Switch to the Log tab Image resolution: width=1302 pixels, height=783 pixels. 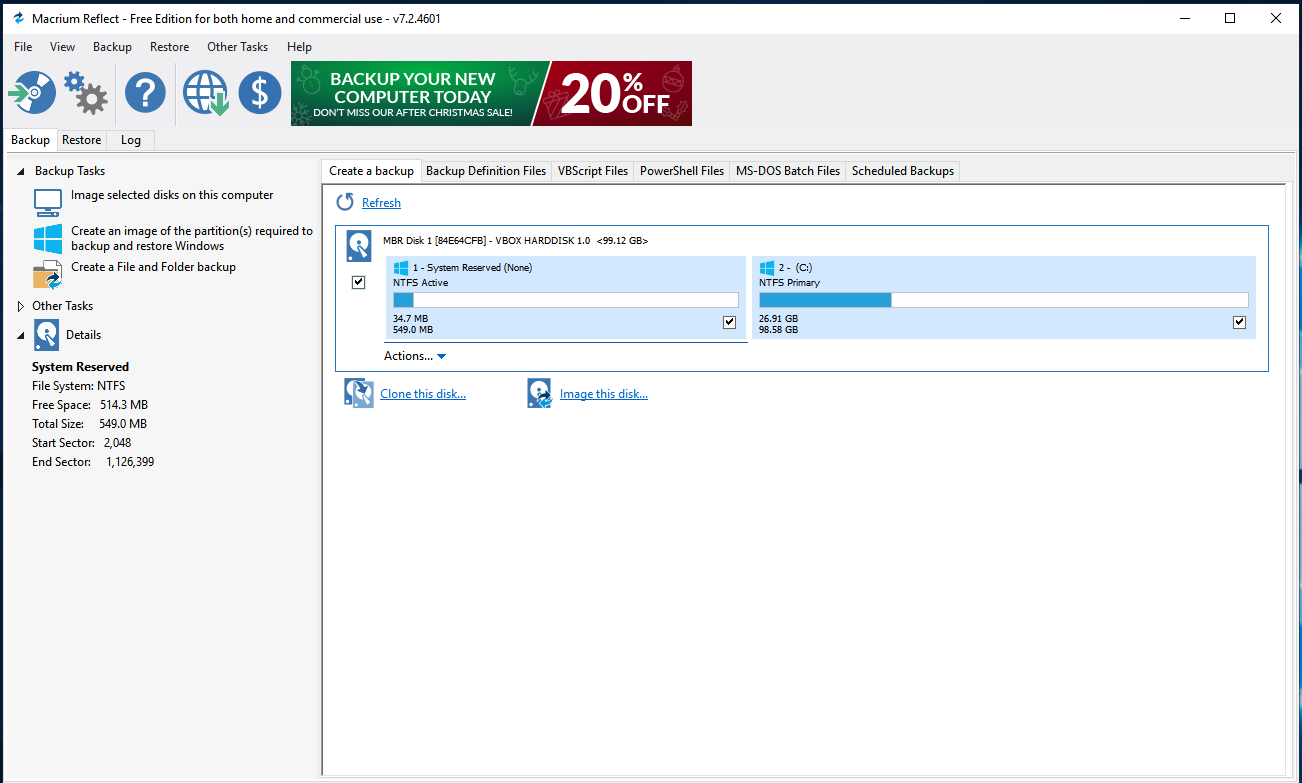[x=131, y=140]
